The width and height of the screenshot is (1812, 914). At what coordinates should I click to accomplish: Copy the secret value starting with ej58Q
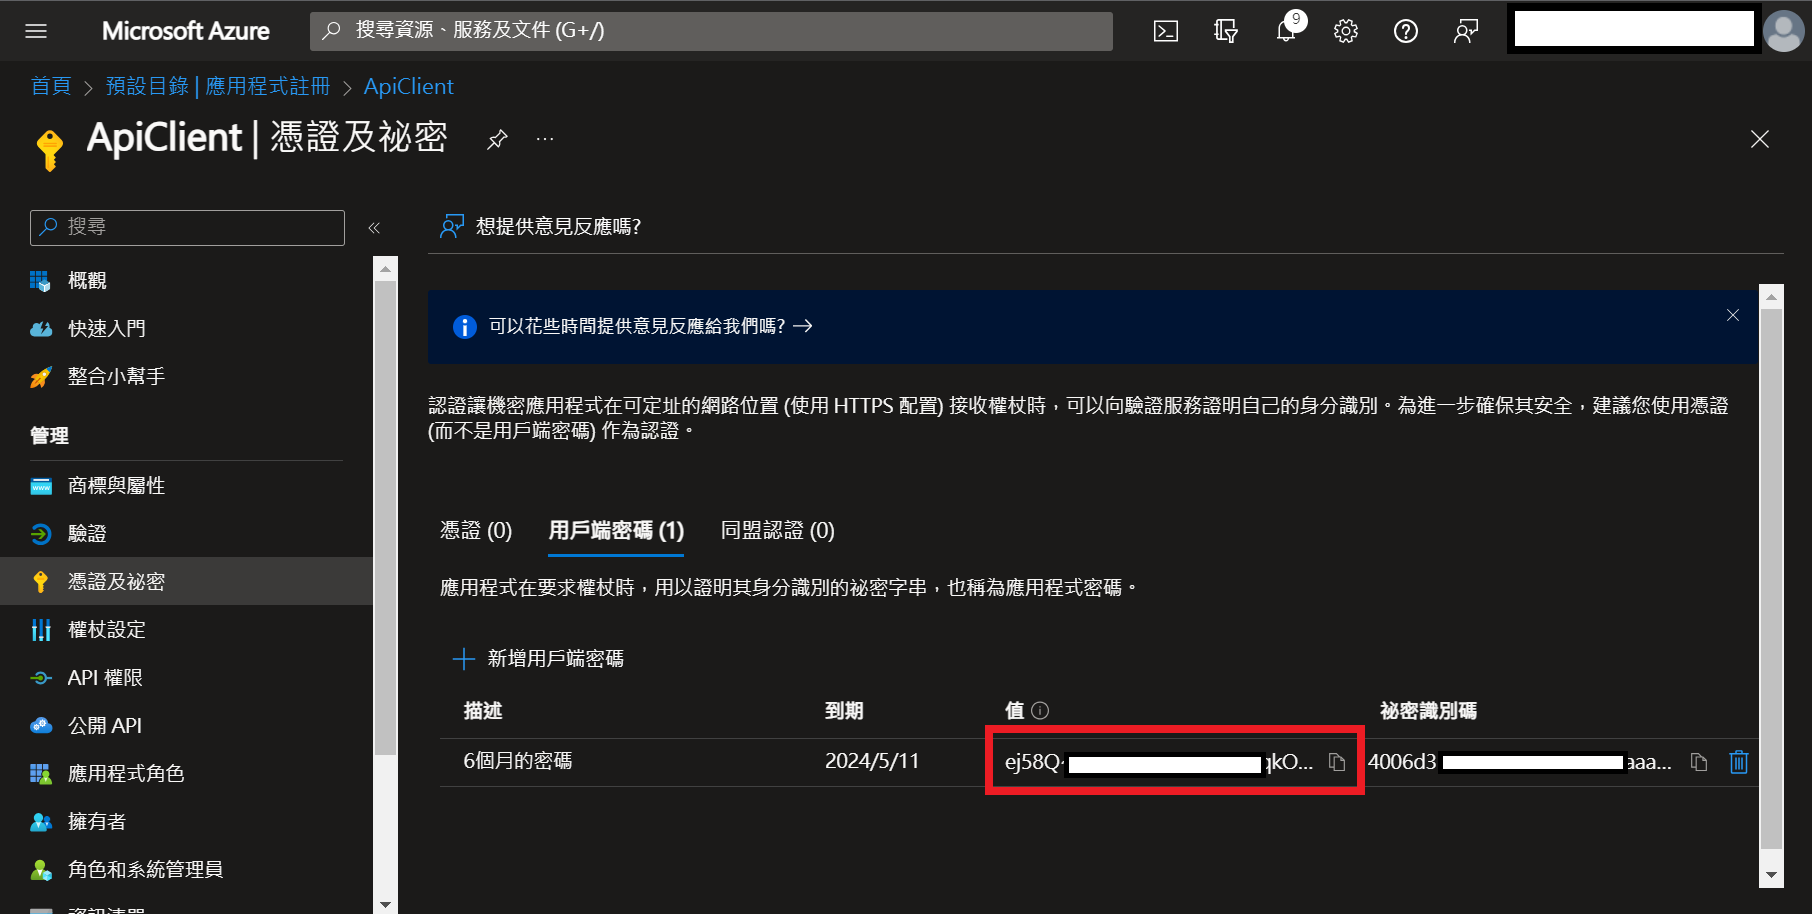click(x=1337, y=763)
